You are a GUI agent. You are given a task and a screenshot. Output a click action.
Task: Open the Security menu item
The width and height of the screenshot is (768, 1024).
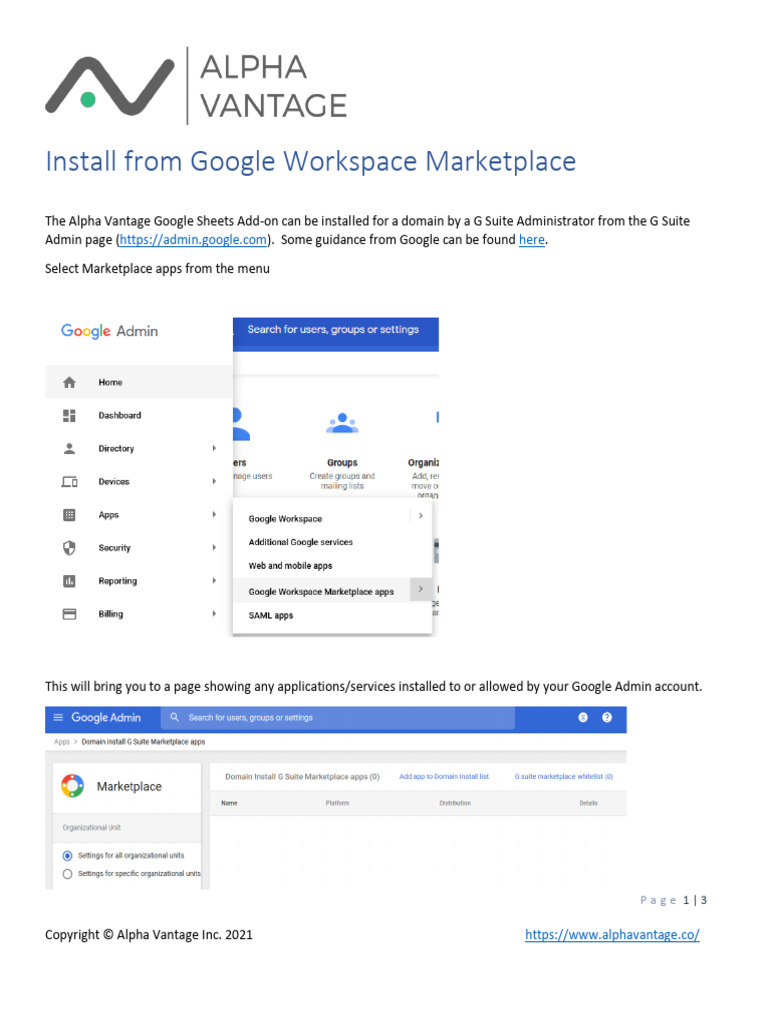(138, 547)
